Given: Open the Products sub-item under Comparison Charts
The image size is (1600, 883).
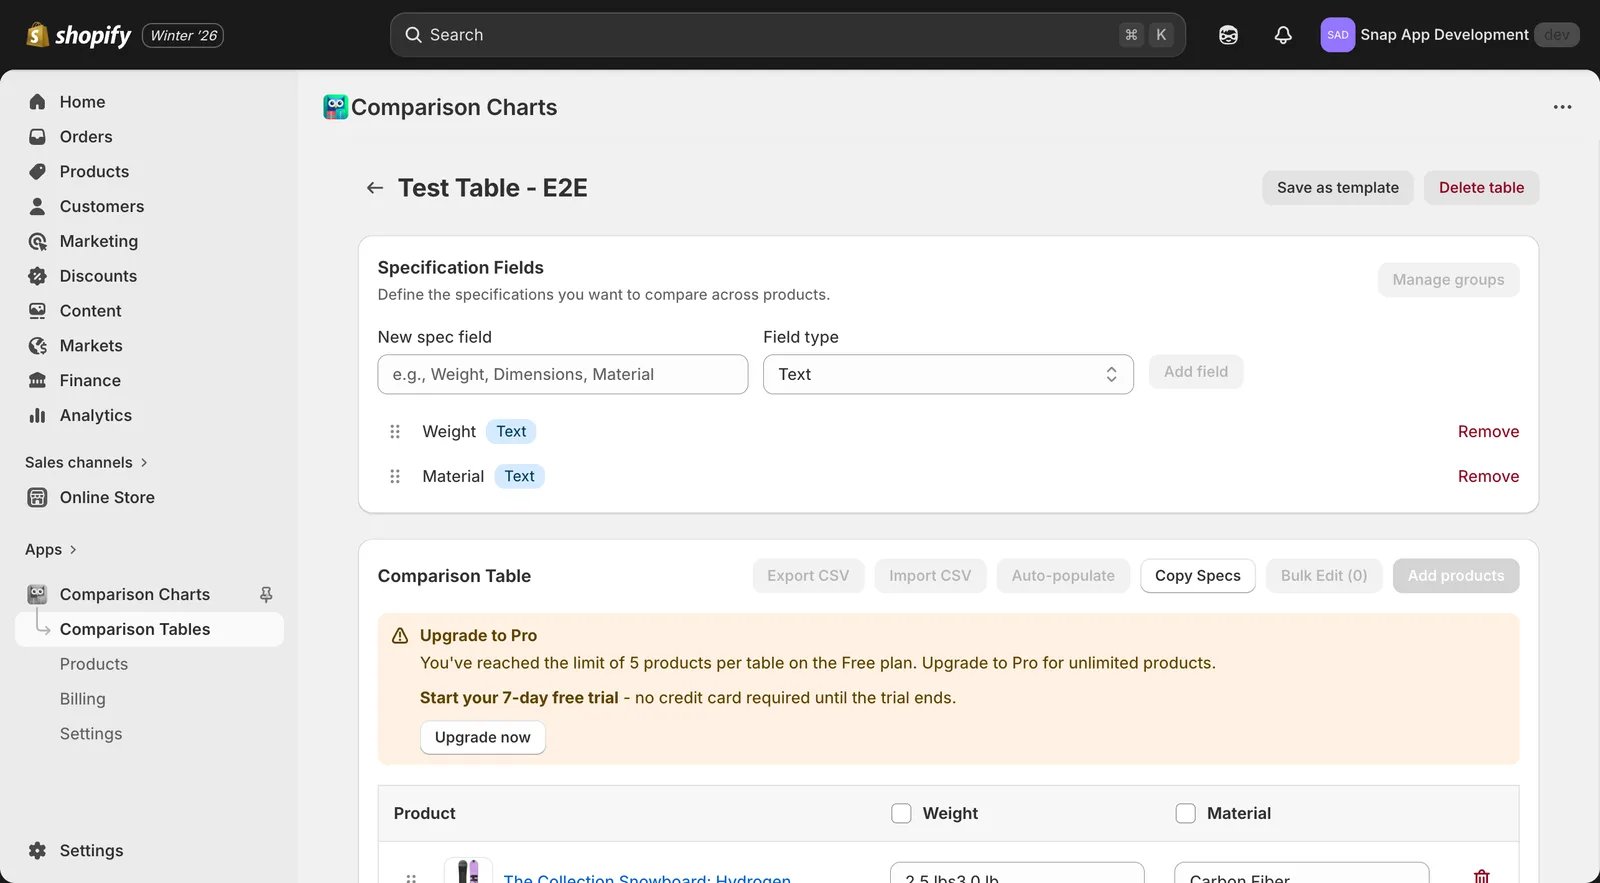Looking at the screenshot, I should click(x=94, y=664).
